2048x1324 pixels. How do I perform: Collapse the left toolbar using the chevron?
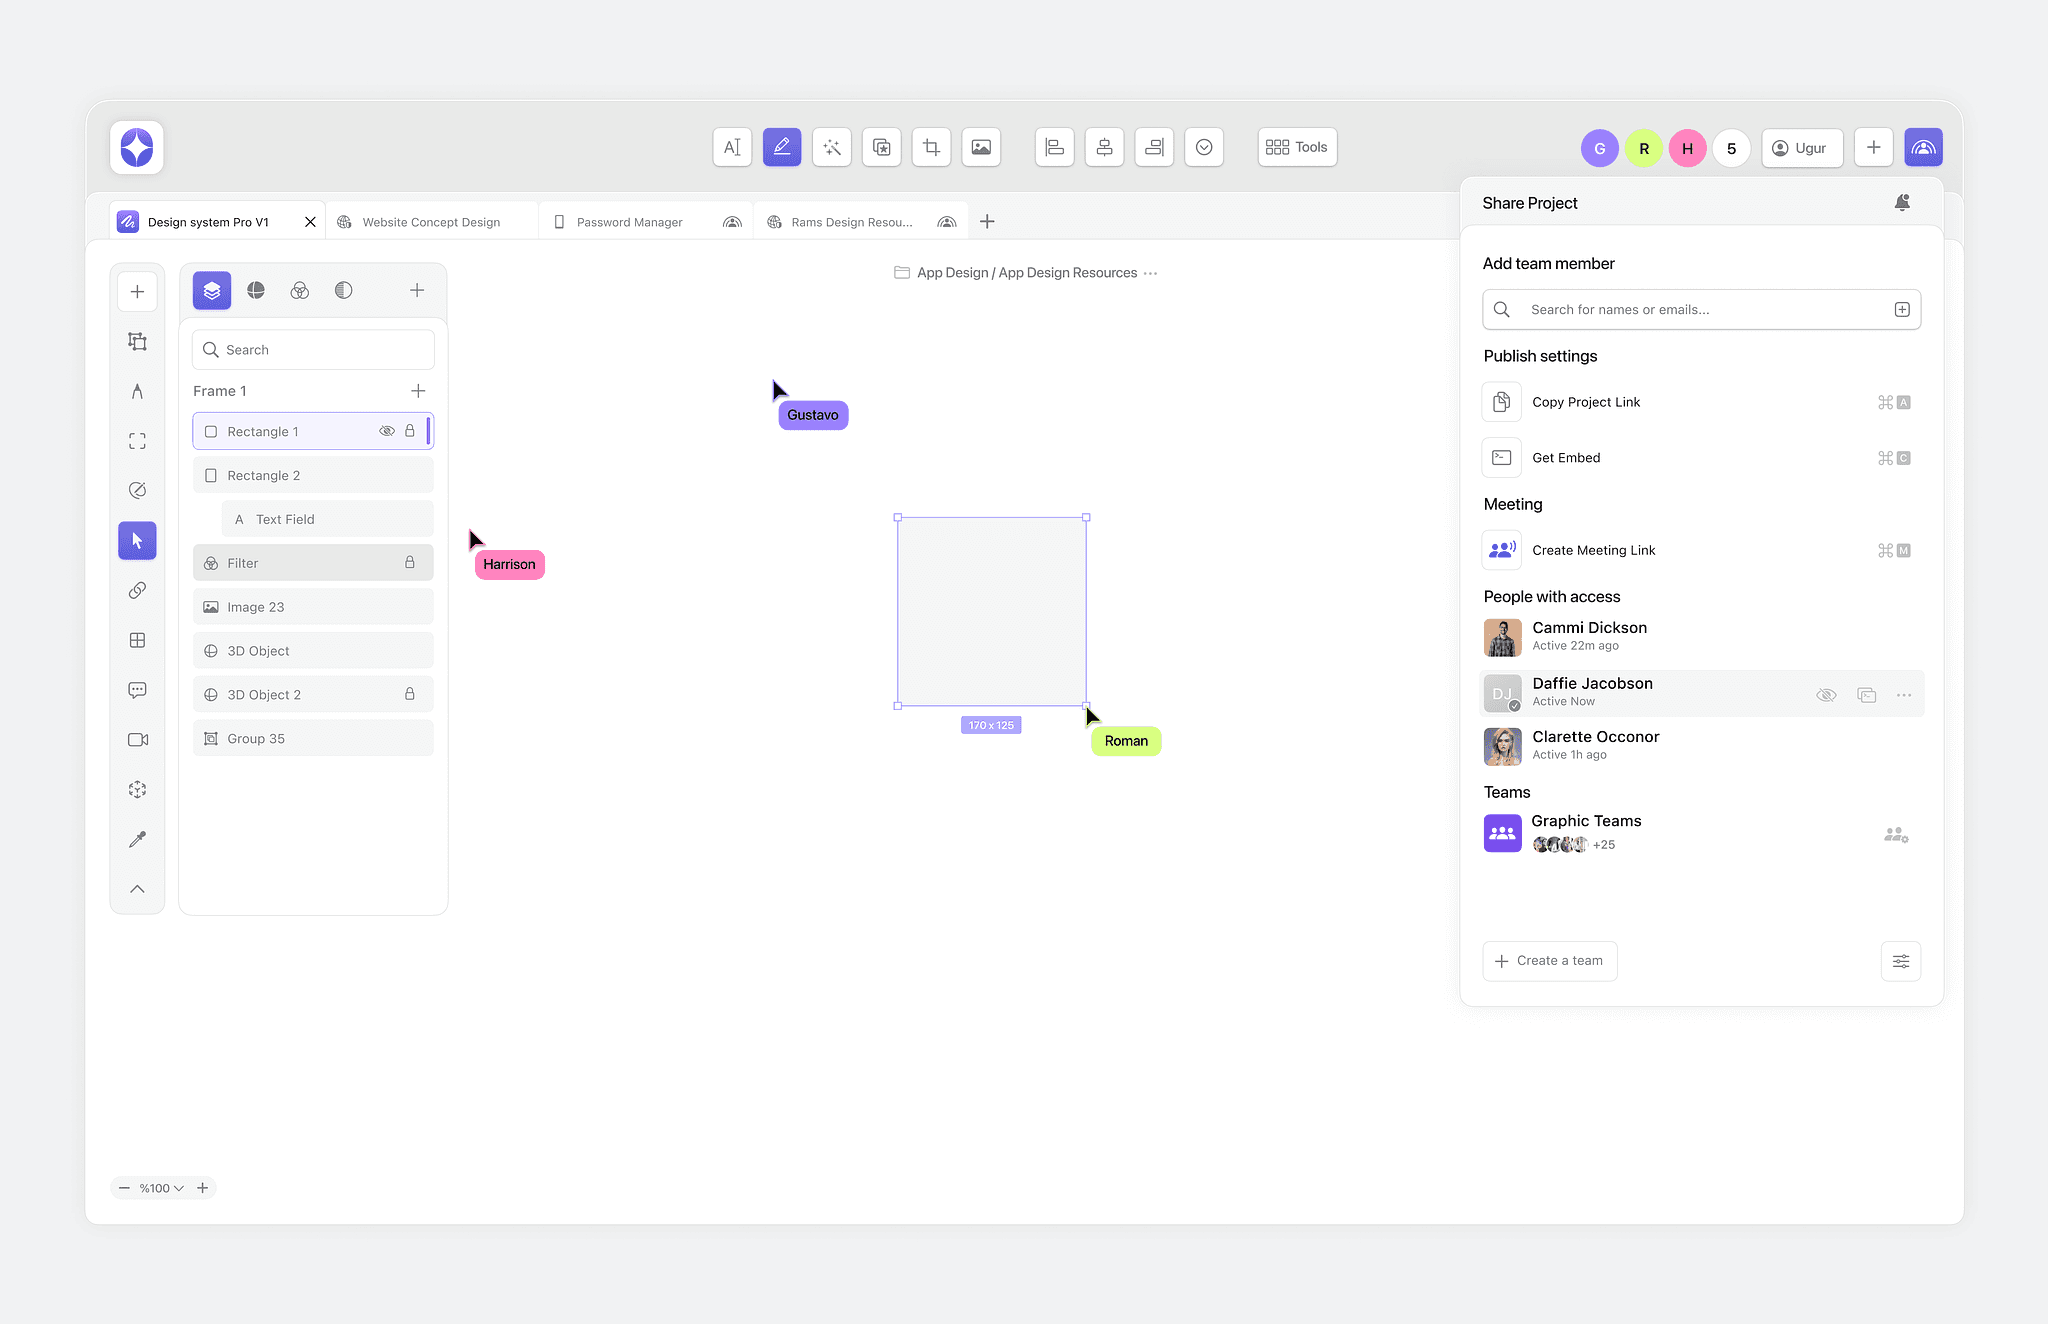point(137,889)
